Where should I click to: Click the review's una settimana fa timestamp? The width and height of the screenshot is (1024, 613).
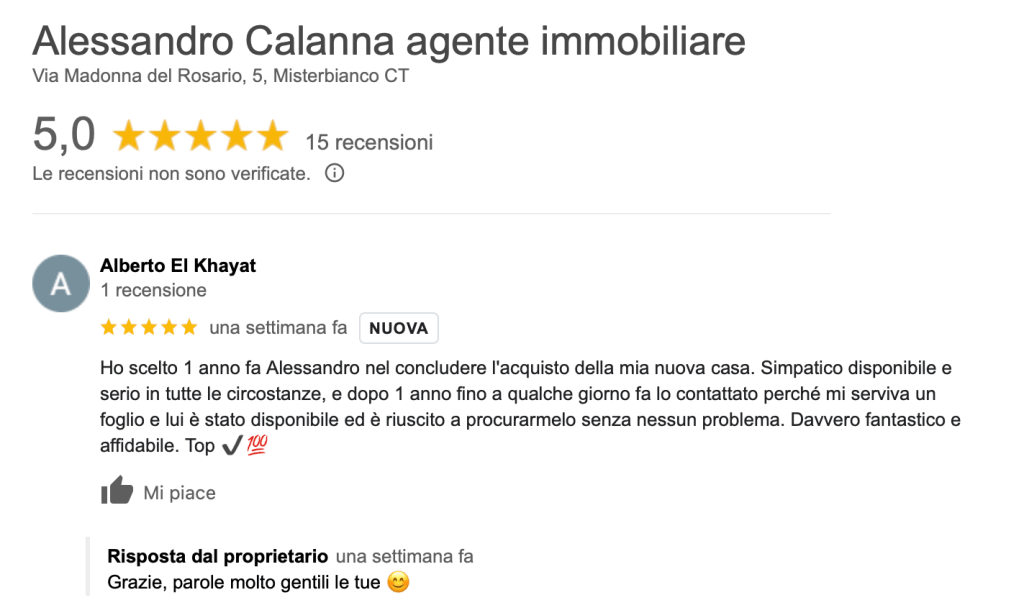coord(278,328)
